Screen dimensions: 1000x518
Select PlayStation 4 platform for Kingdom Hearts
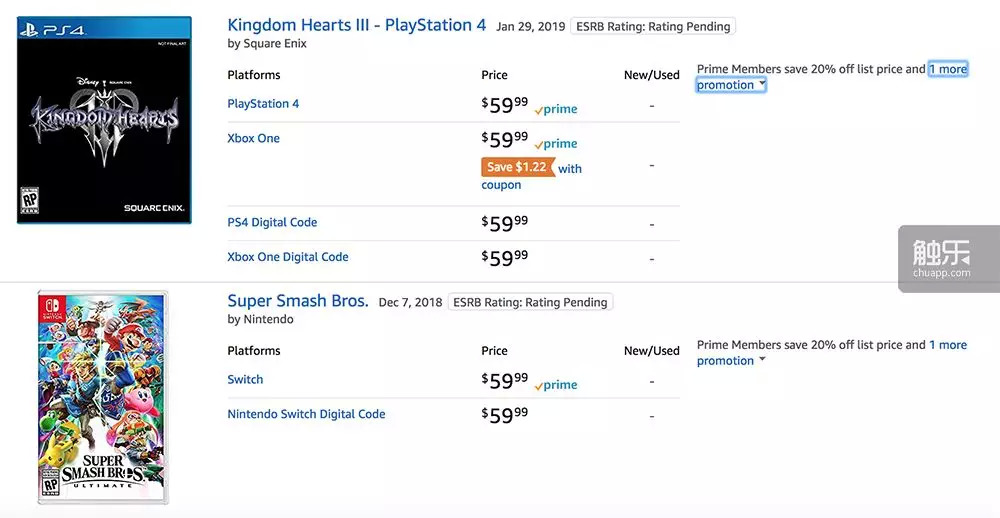coord(263,104)
